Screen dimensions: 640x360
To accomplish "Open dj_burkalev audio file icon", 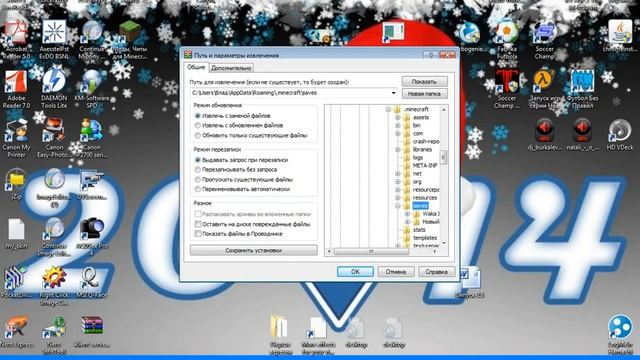I will point(544,135).
